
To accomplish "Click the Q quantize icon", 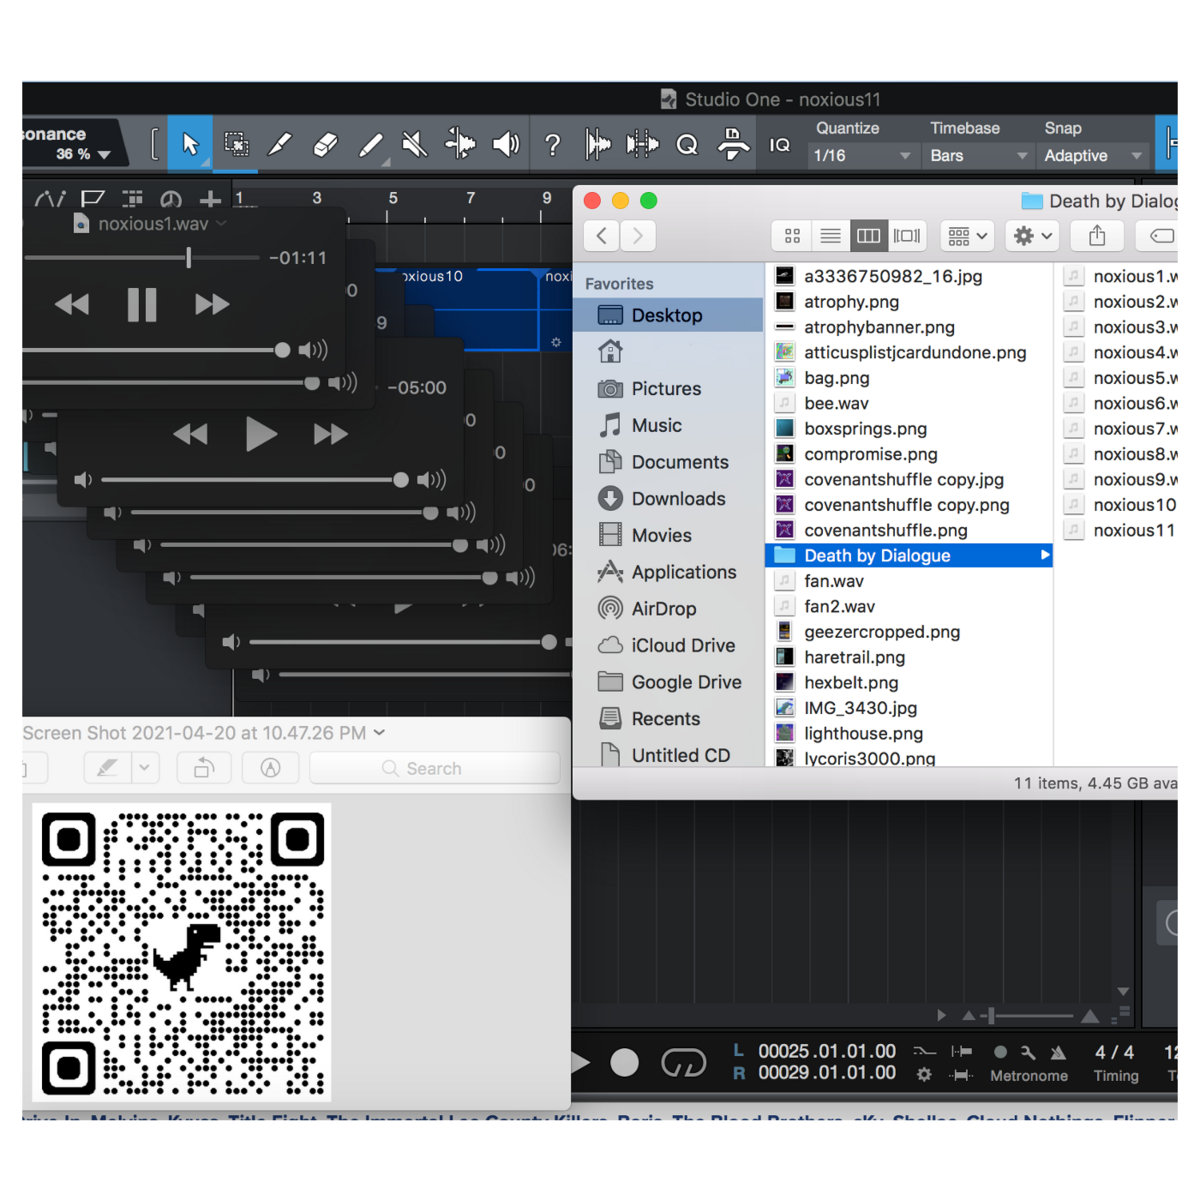I will point(687,145).
